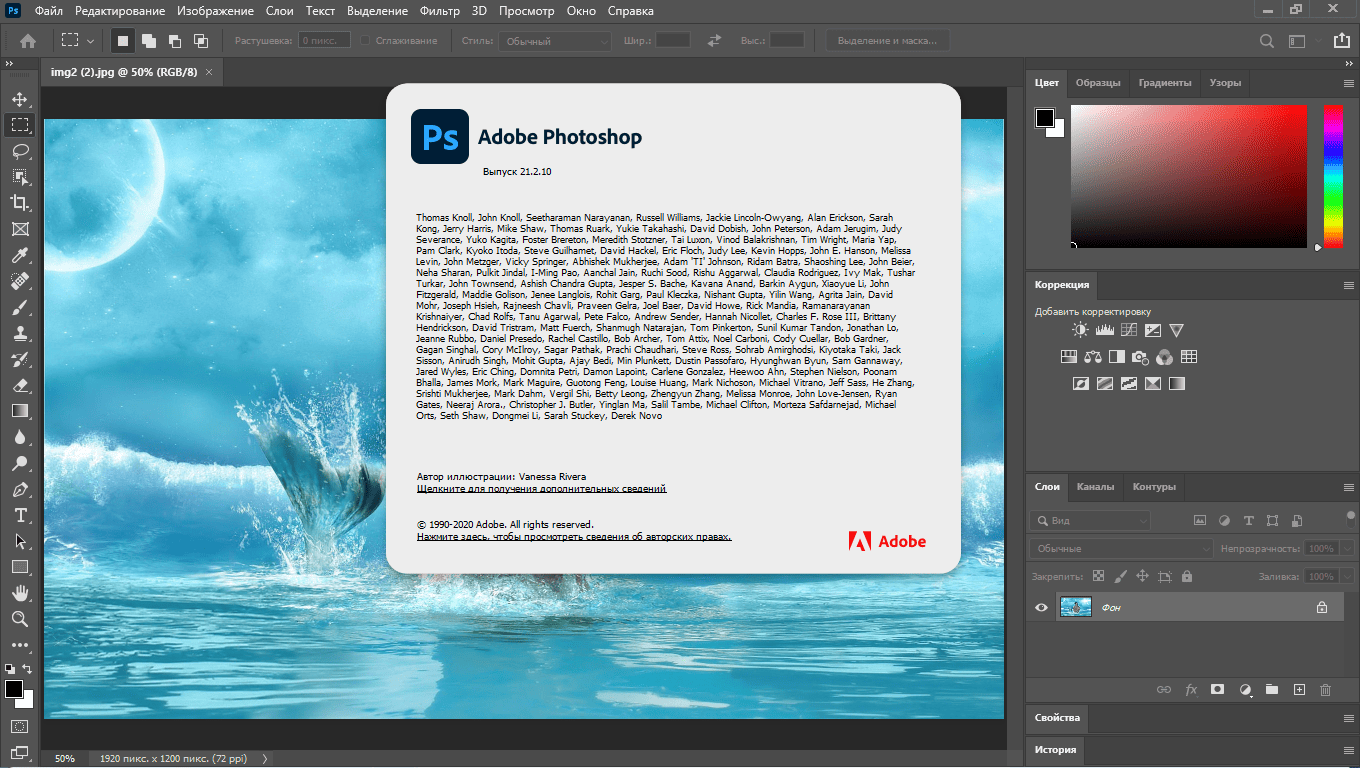
Task: Click the foreground color swatch in Цвет panel
Action: tap(1045, 118)
